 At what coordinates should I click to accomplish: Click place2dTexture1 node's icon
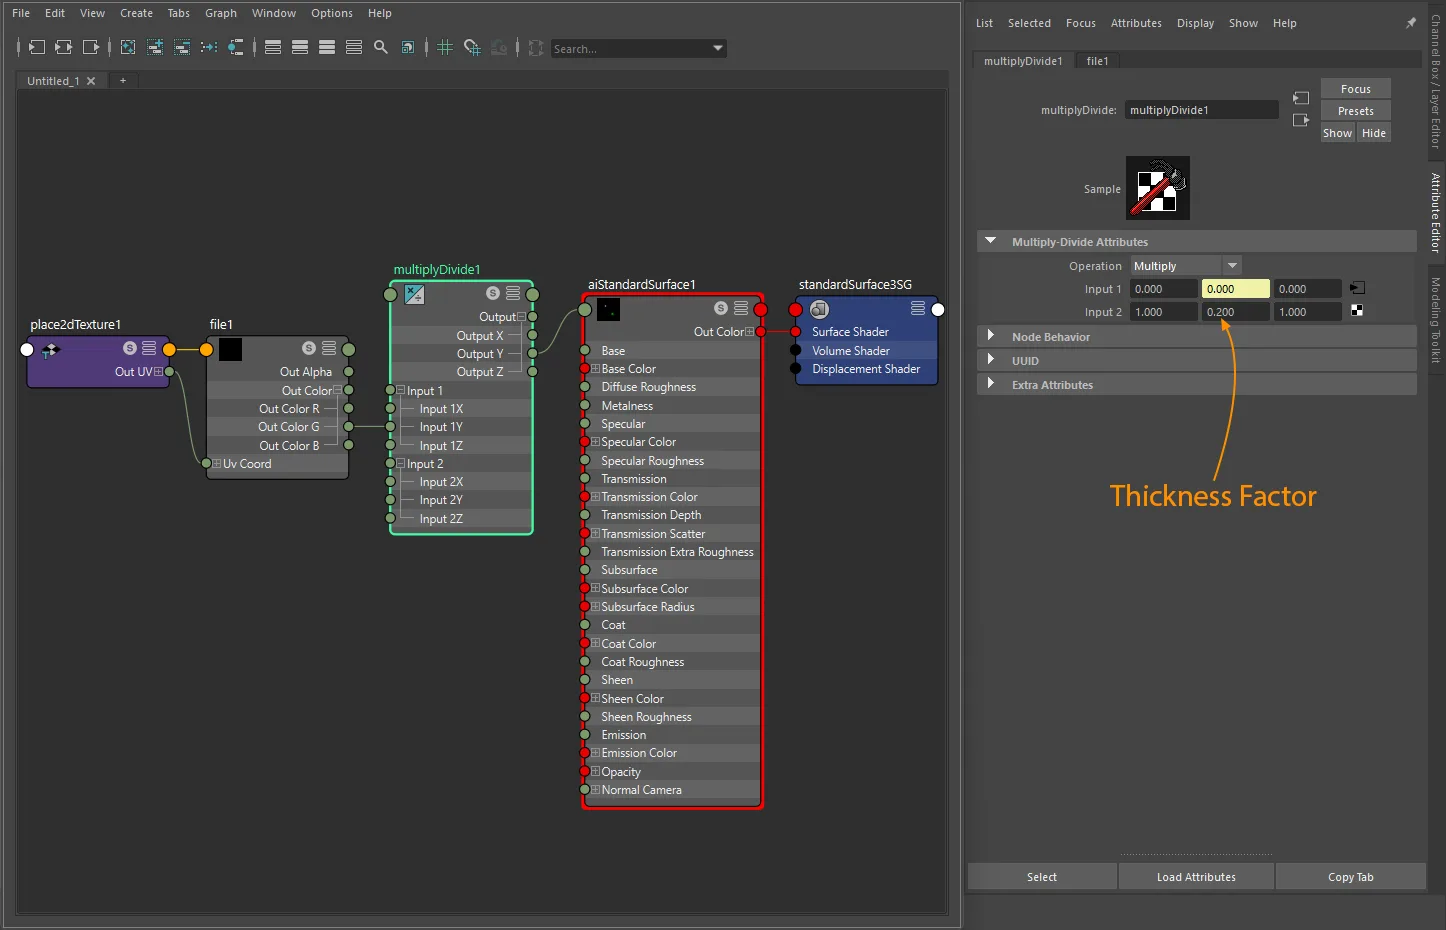tap(51, 349)
